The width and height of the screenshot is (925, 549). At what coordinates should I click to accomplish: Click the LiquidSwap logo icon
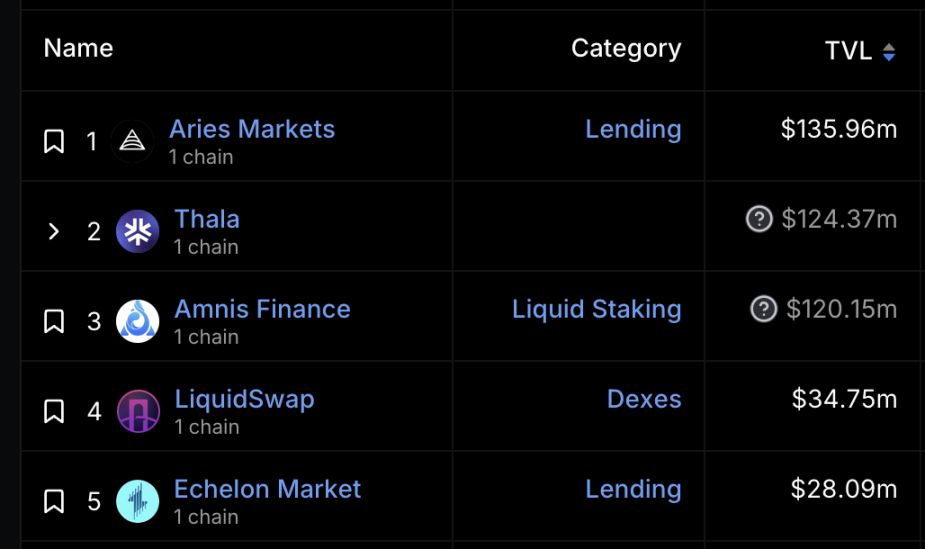(x=137, y=412)
